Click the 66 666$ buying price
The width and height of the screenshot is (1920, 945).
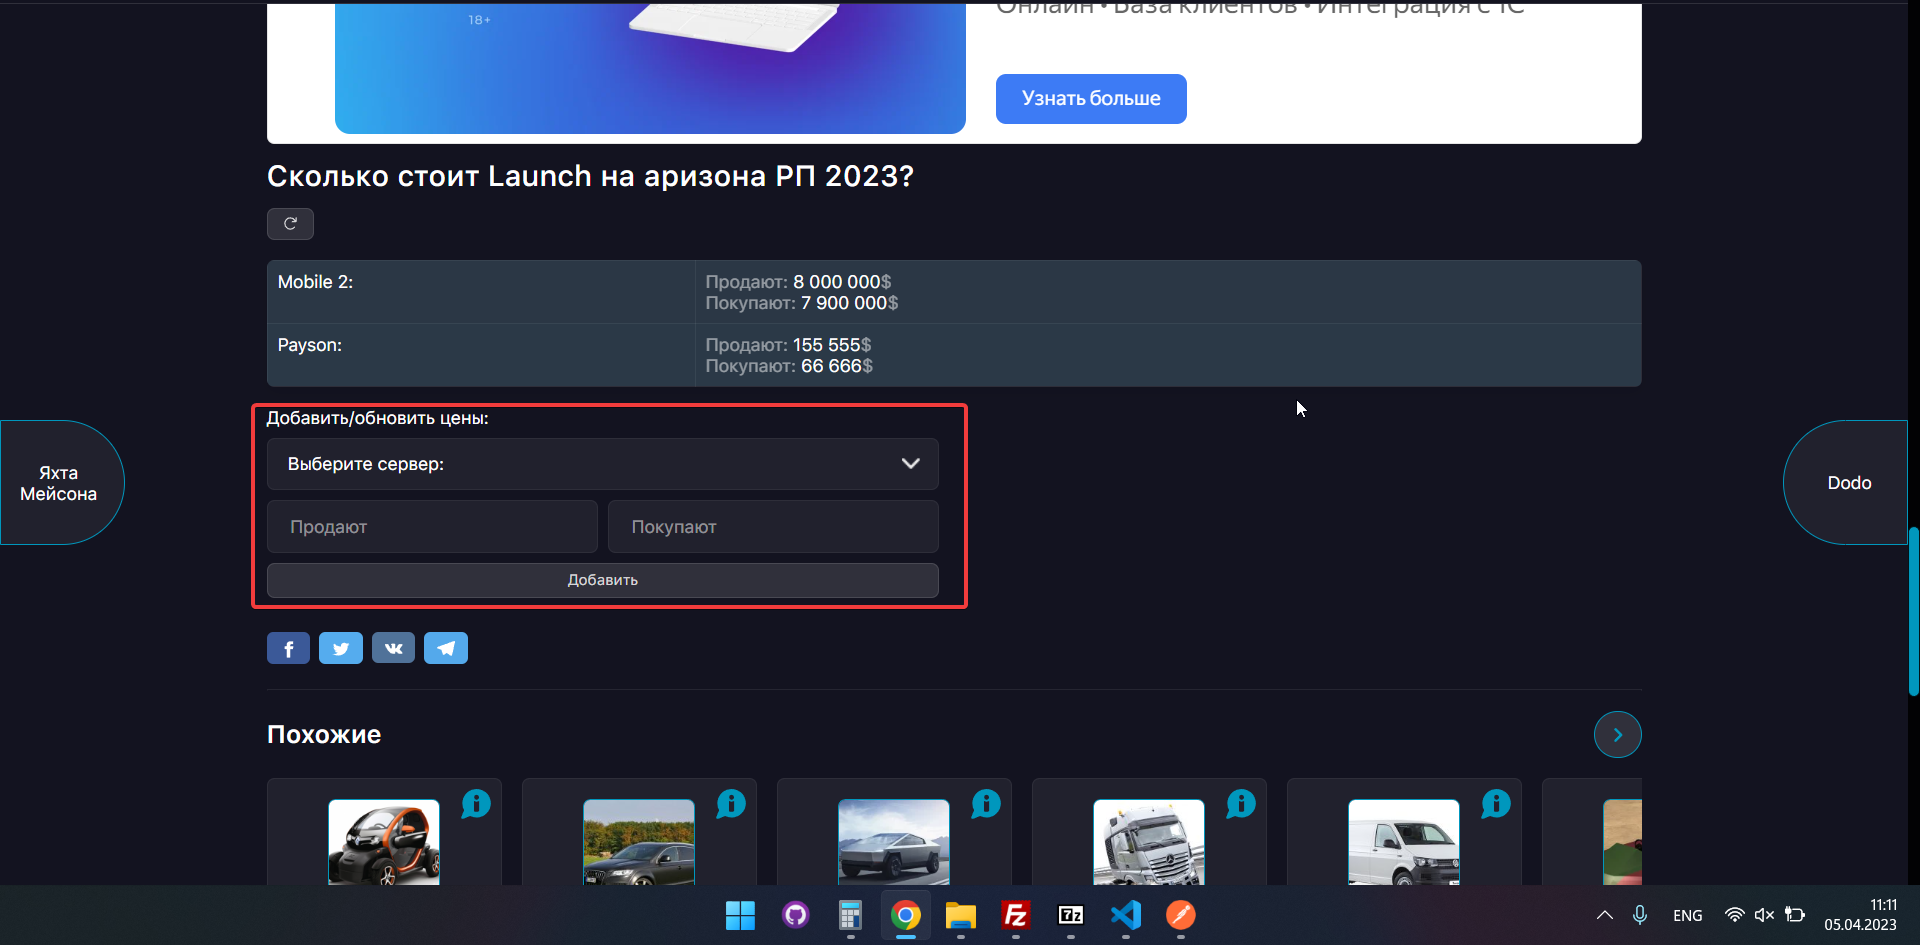(x=837, y=366)
